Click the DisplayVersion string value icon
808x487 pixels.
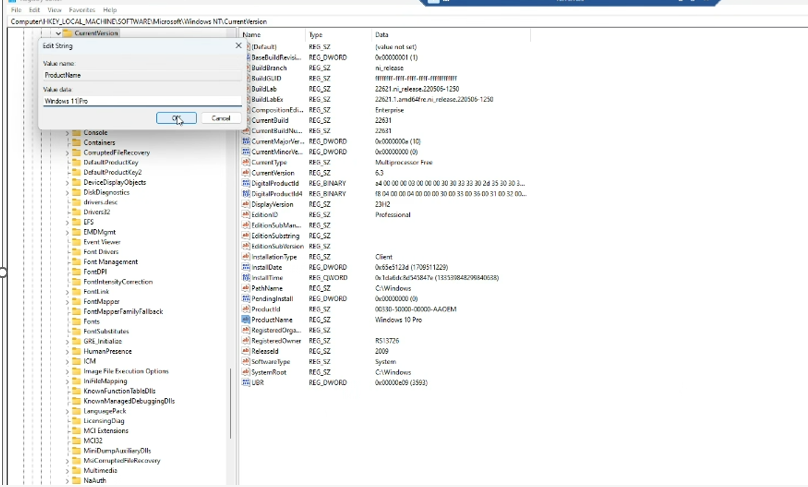tap(246, 204)
